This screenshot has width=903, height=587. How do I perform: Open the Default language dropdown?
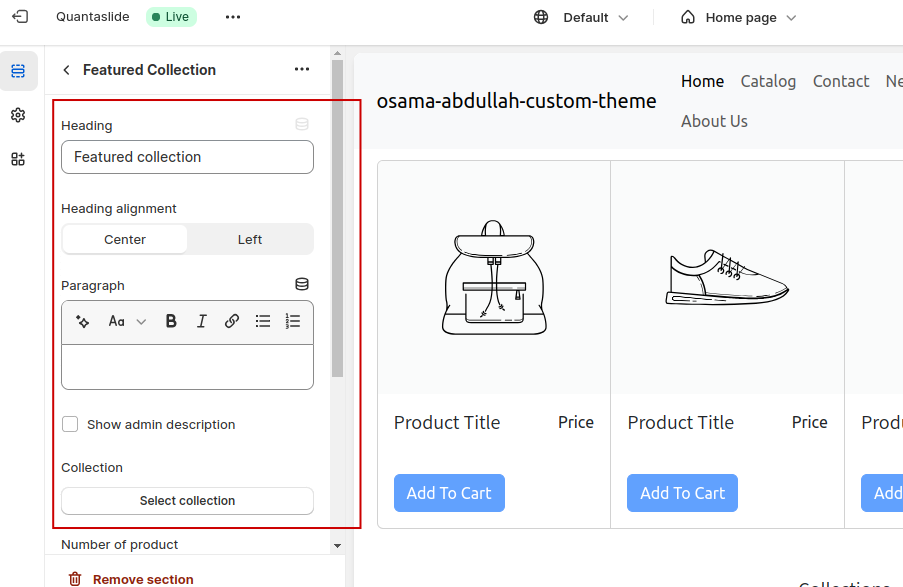(x=582, y=17)
